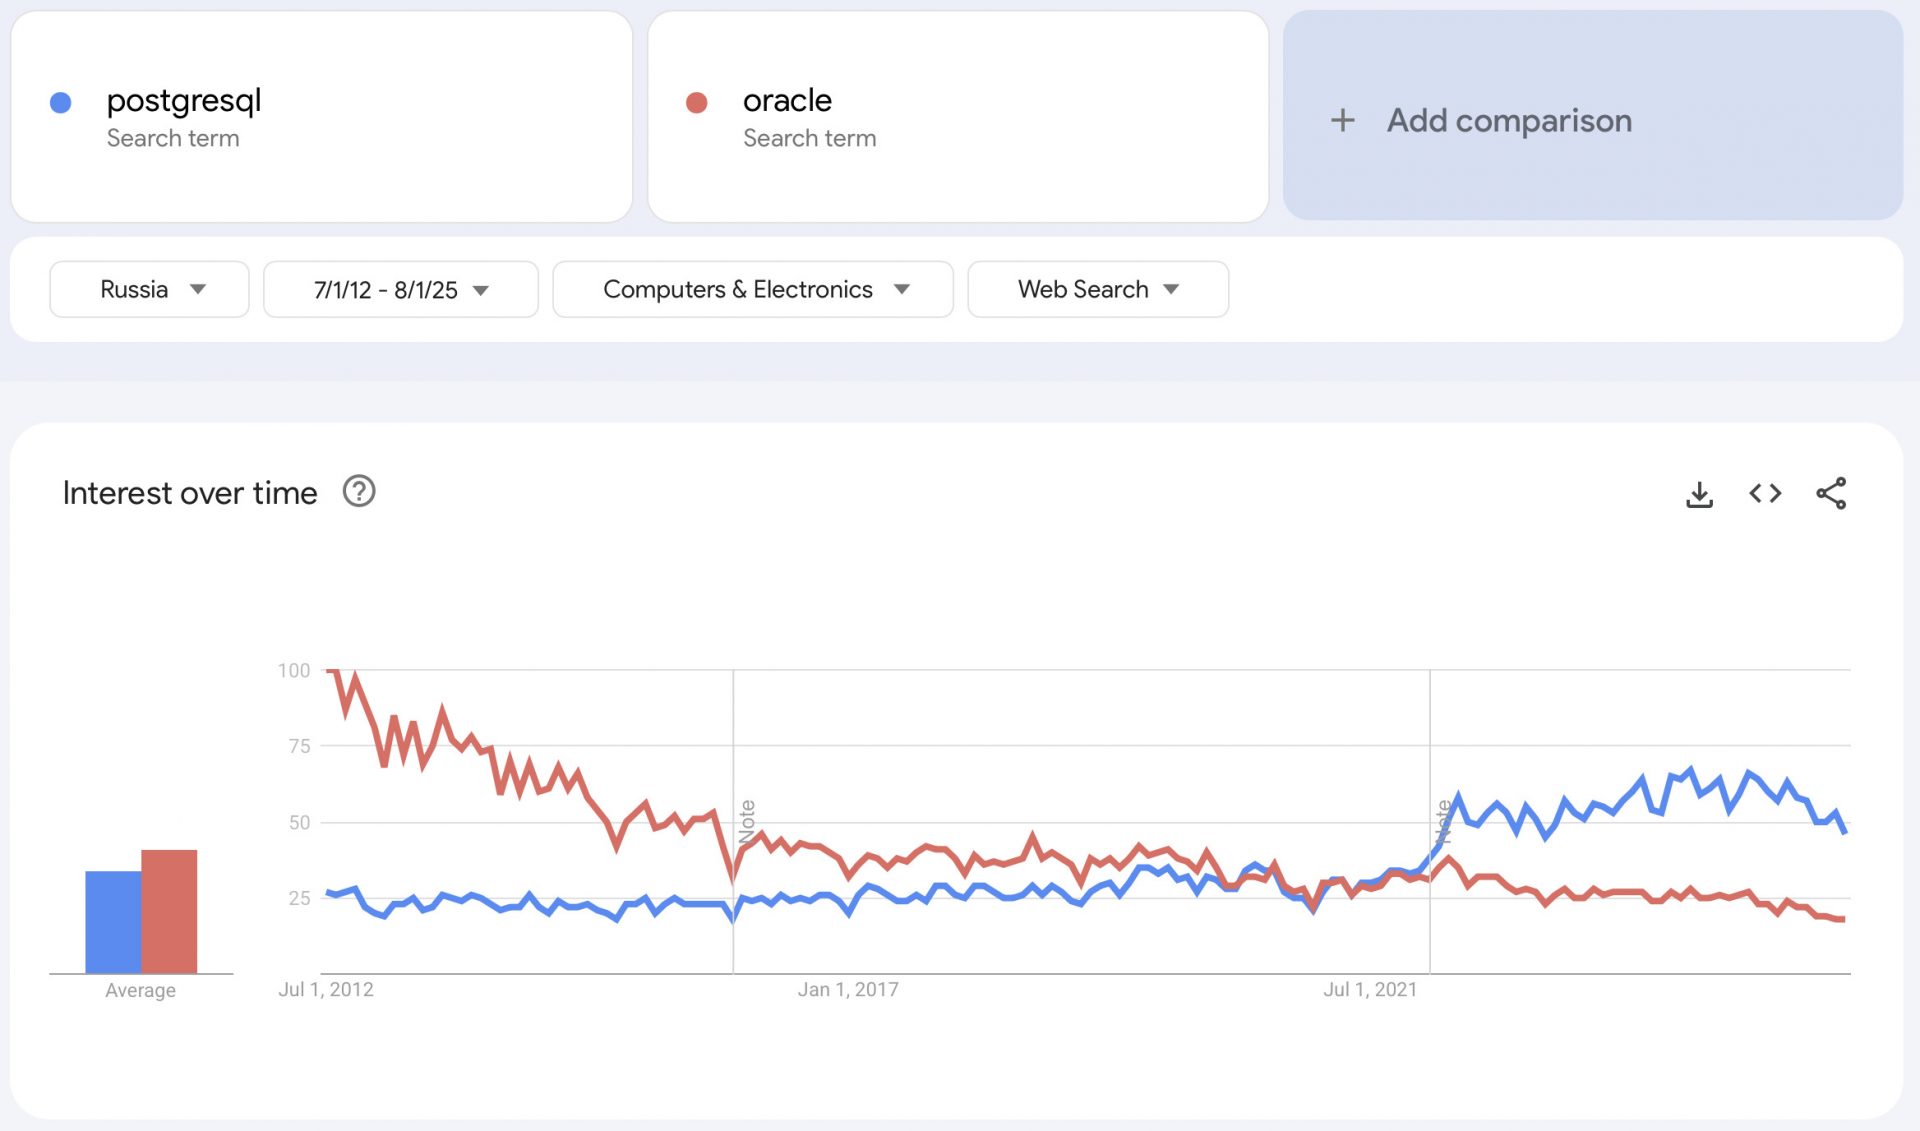The width and height of the screenshot is (1920, 1131).
Task: Click the Interest over time heading
Action: tap(190, 493)
